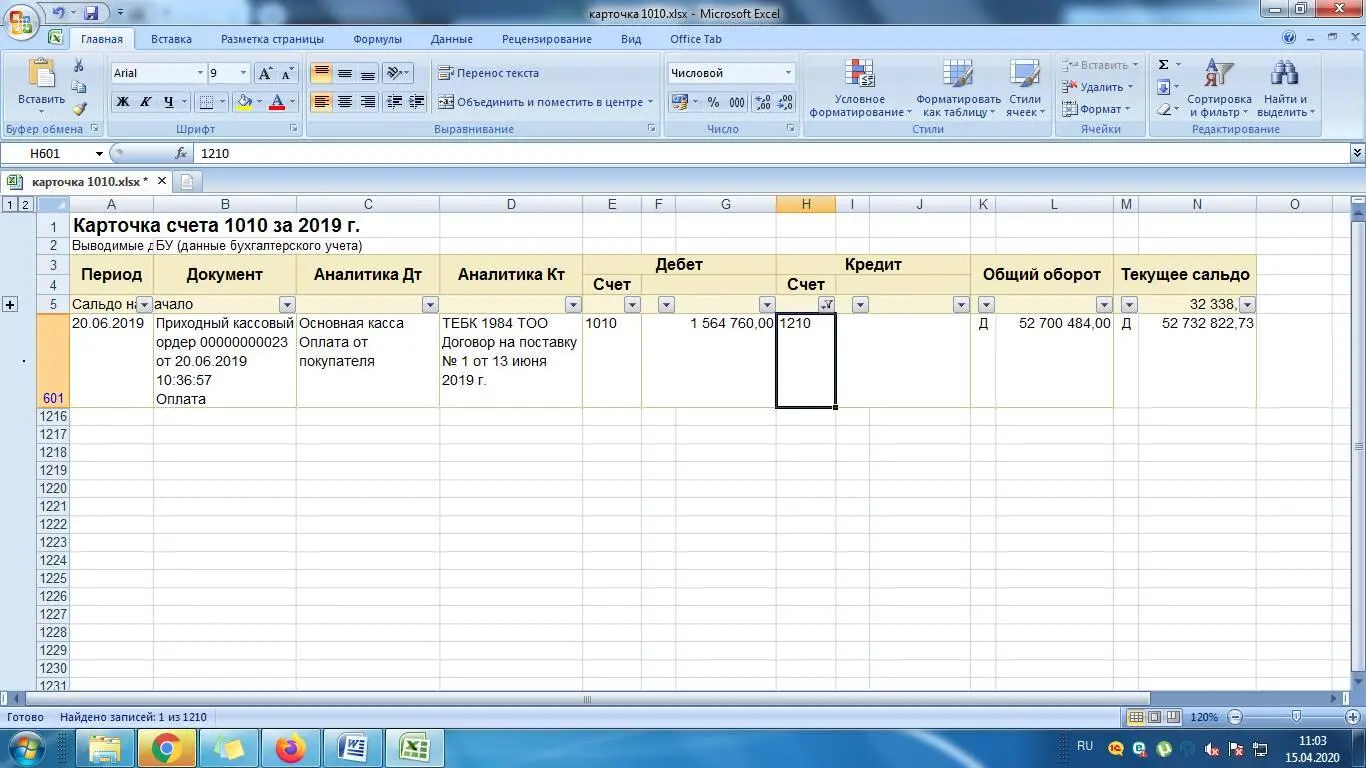The width and height of the screenshot is (1366, 768).
Task: Open the Office Tab ribbon tab
Action: coord(695,39)
